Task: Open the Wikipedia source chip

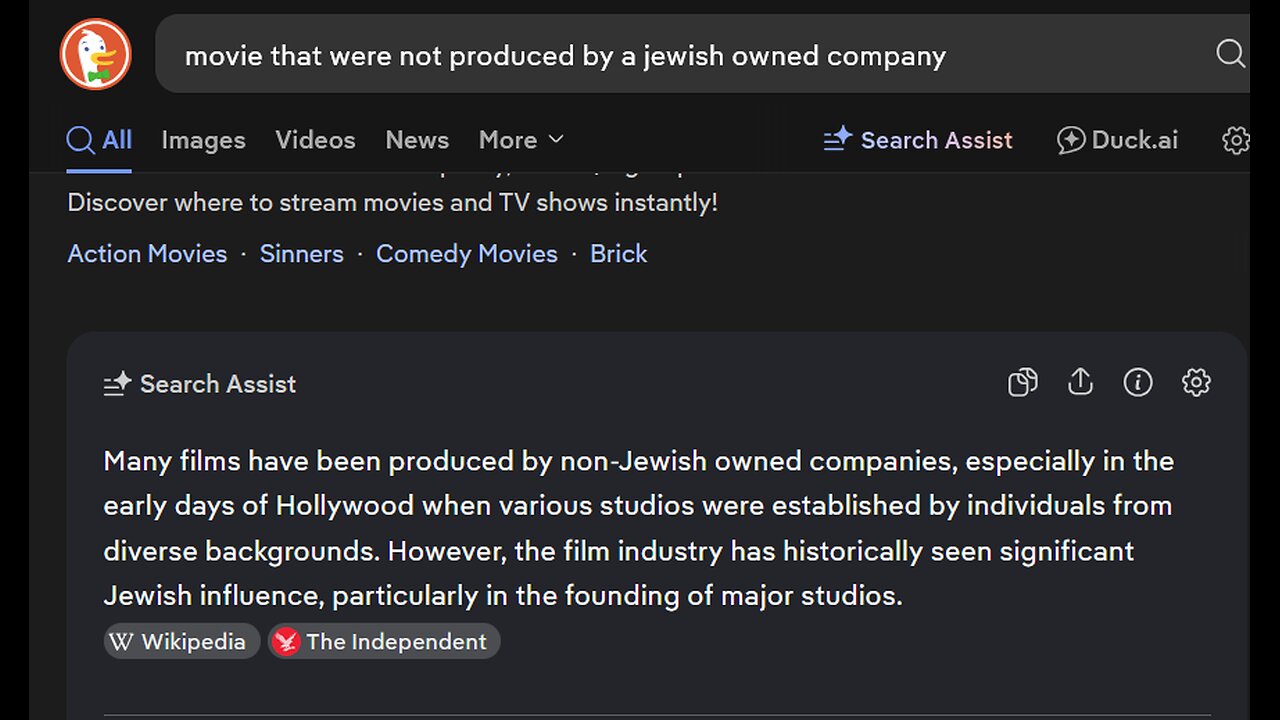Action: 181,642
